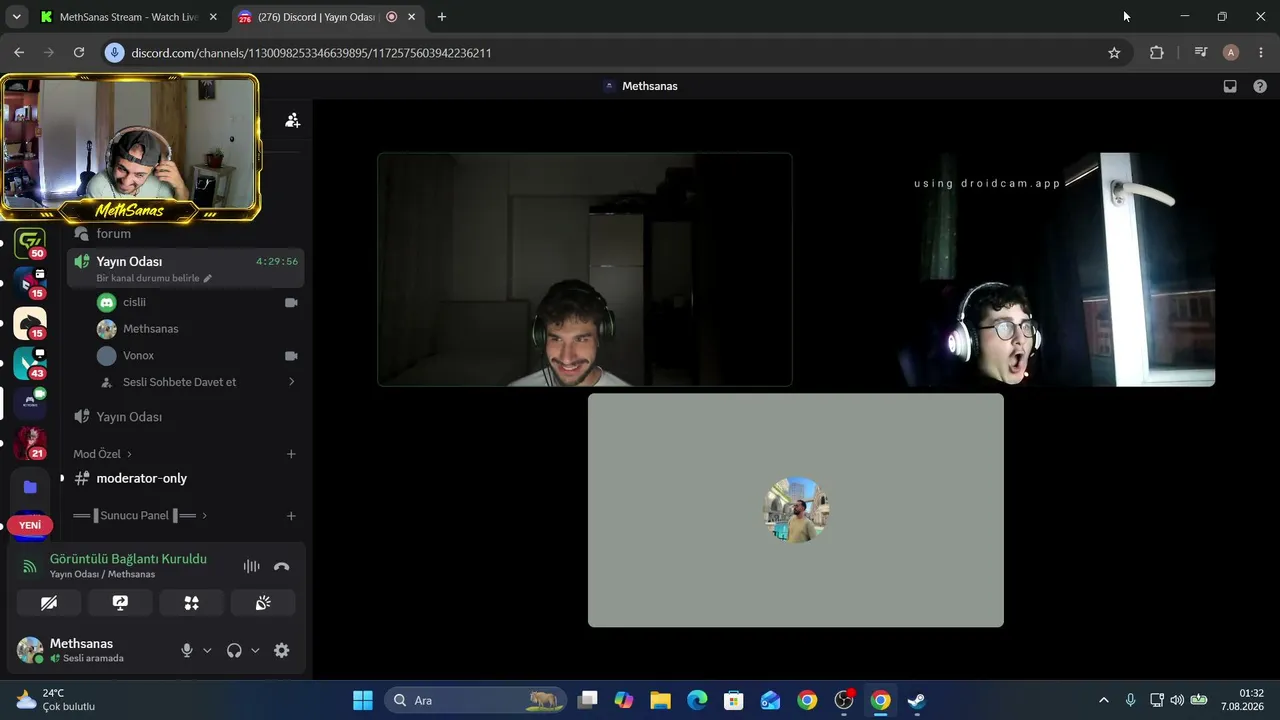Turn on camera in voice panel
The image size is (1280, 720).
pos(49,603)
